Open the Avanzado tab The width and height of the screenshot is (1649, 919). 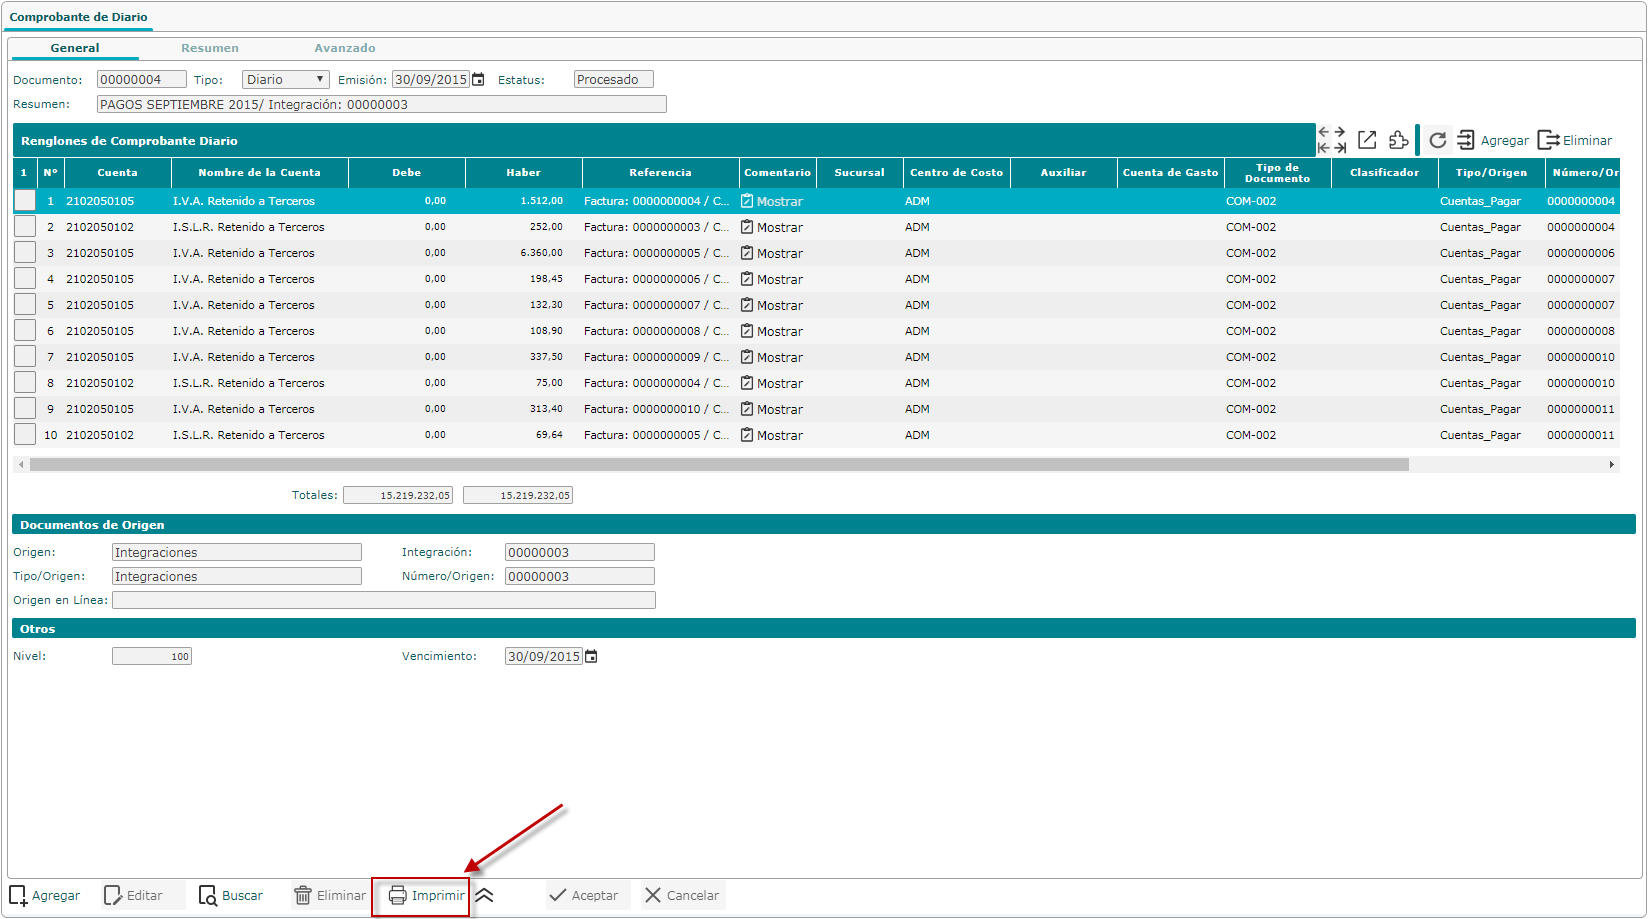pos(345,48)
